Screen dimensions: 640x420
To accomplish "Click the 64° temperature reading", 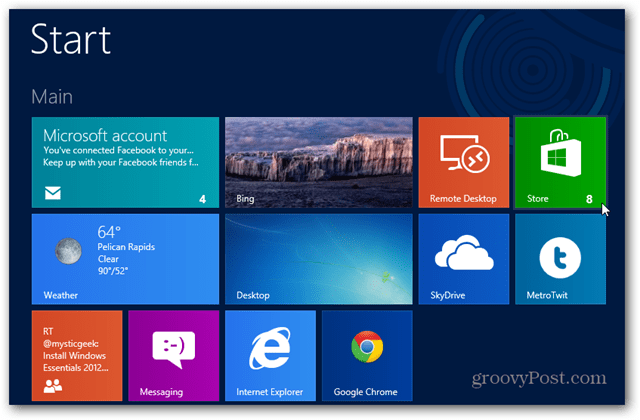I will point(109,232).
